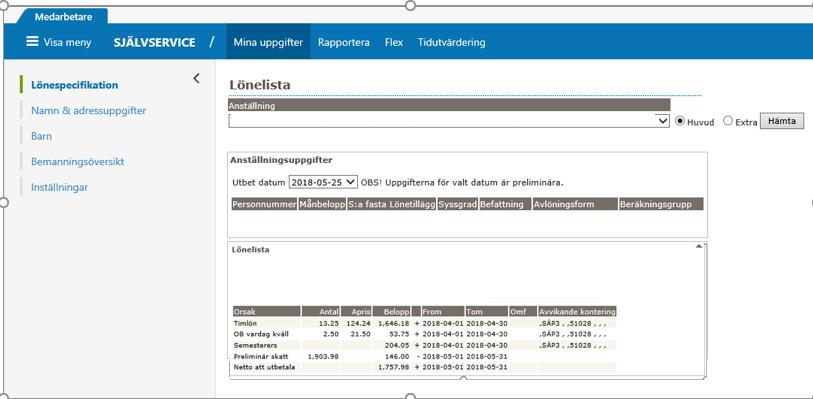Click the Befattning column header
The width and height of the screenshot is (813, 399).
(x=506, y=204)
